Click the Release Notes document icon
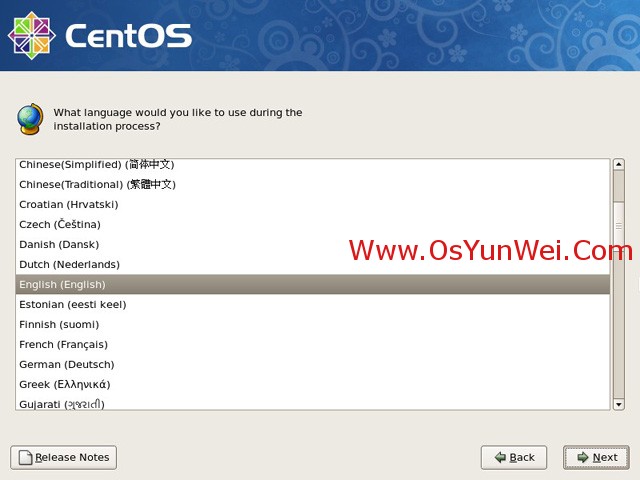Viewport: 640px width, 480px height. 25,458
